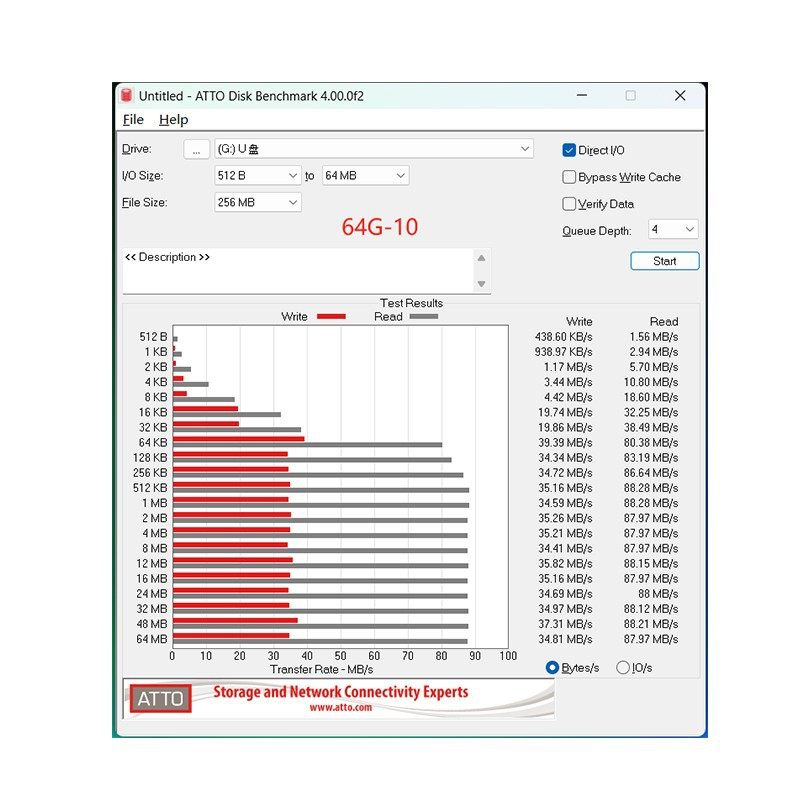Click the description scroll up arrow
Image resolution: width=800 pixels, height=800 pixels.
pos(481,258)
